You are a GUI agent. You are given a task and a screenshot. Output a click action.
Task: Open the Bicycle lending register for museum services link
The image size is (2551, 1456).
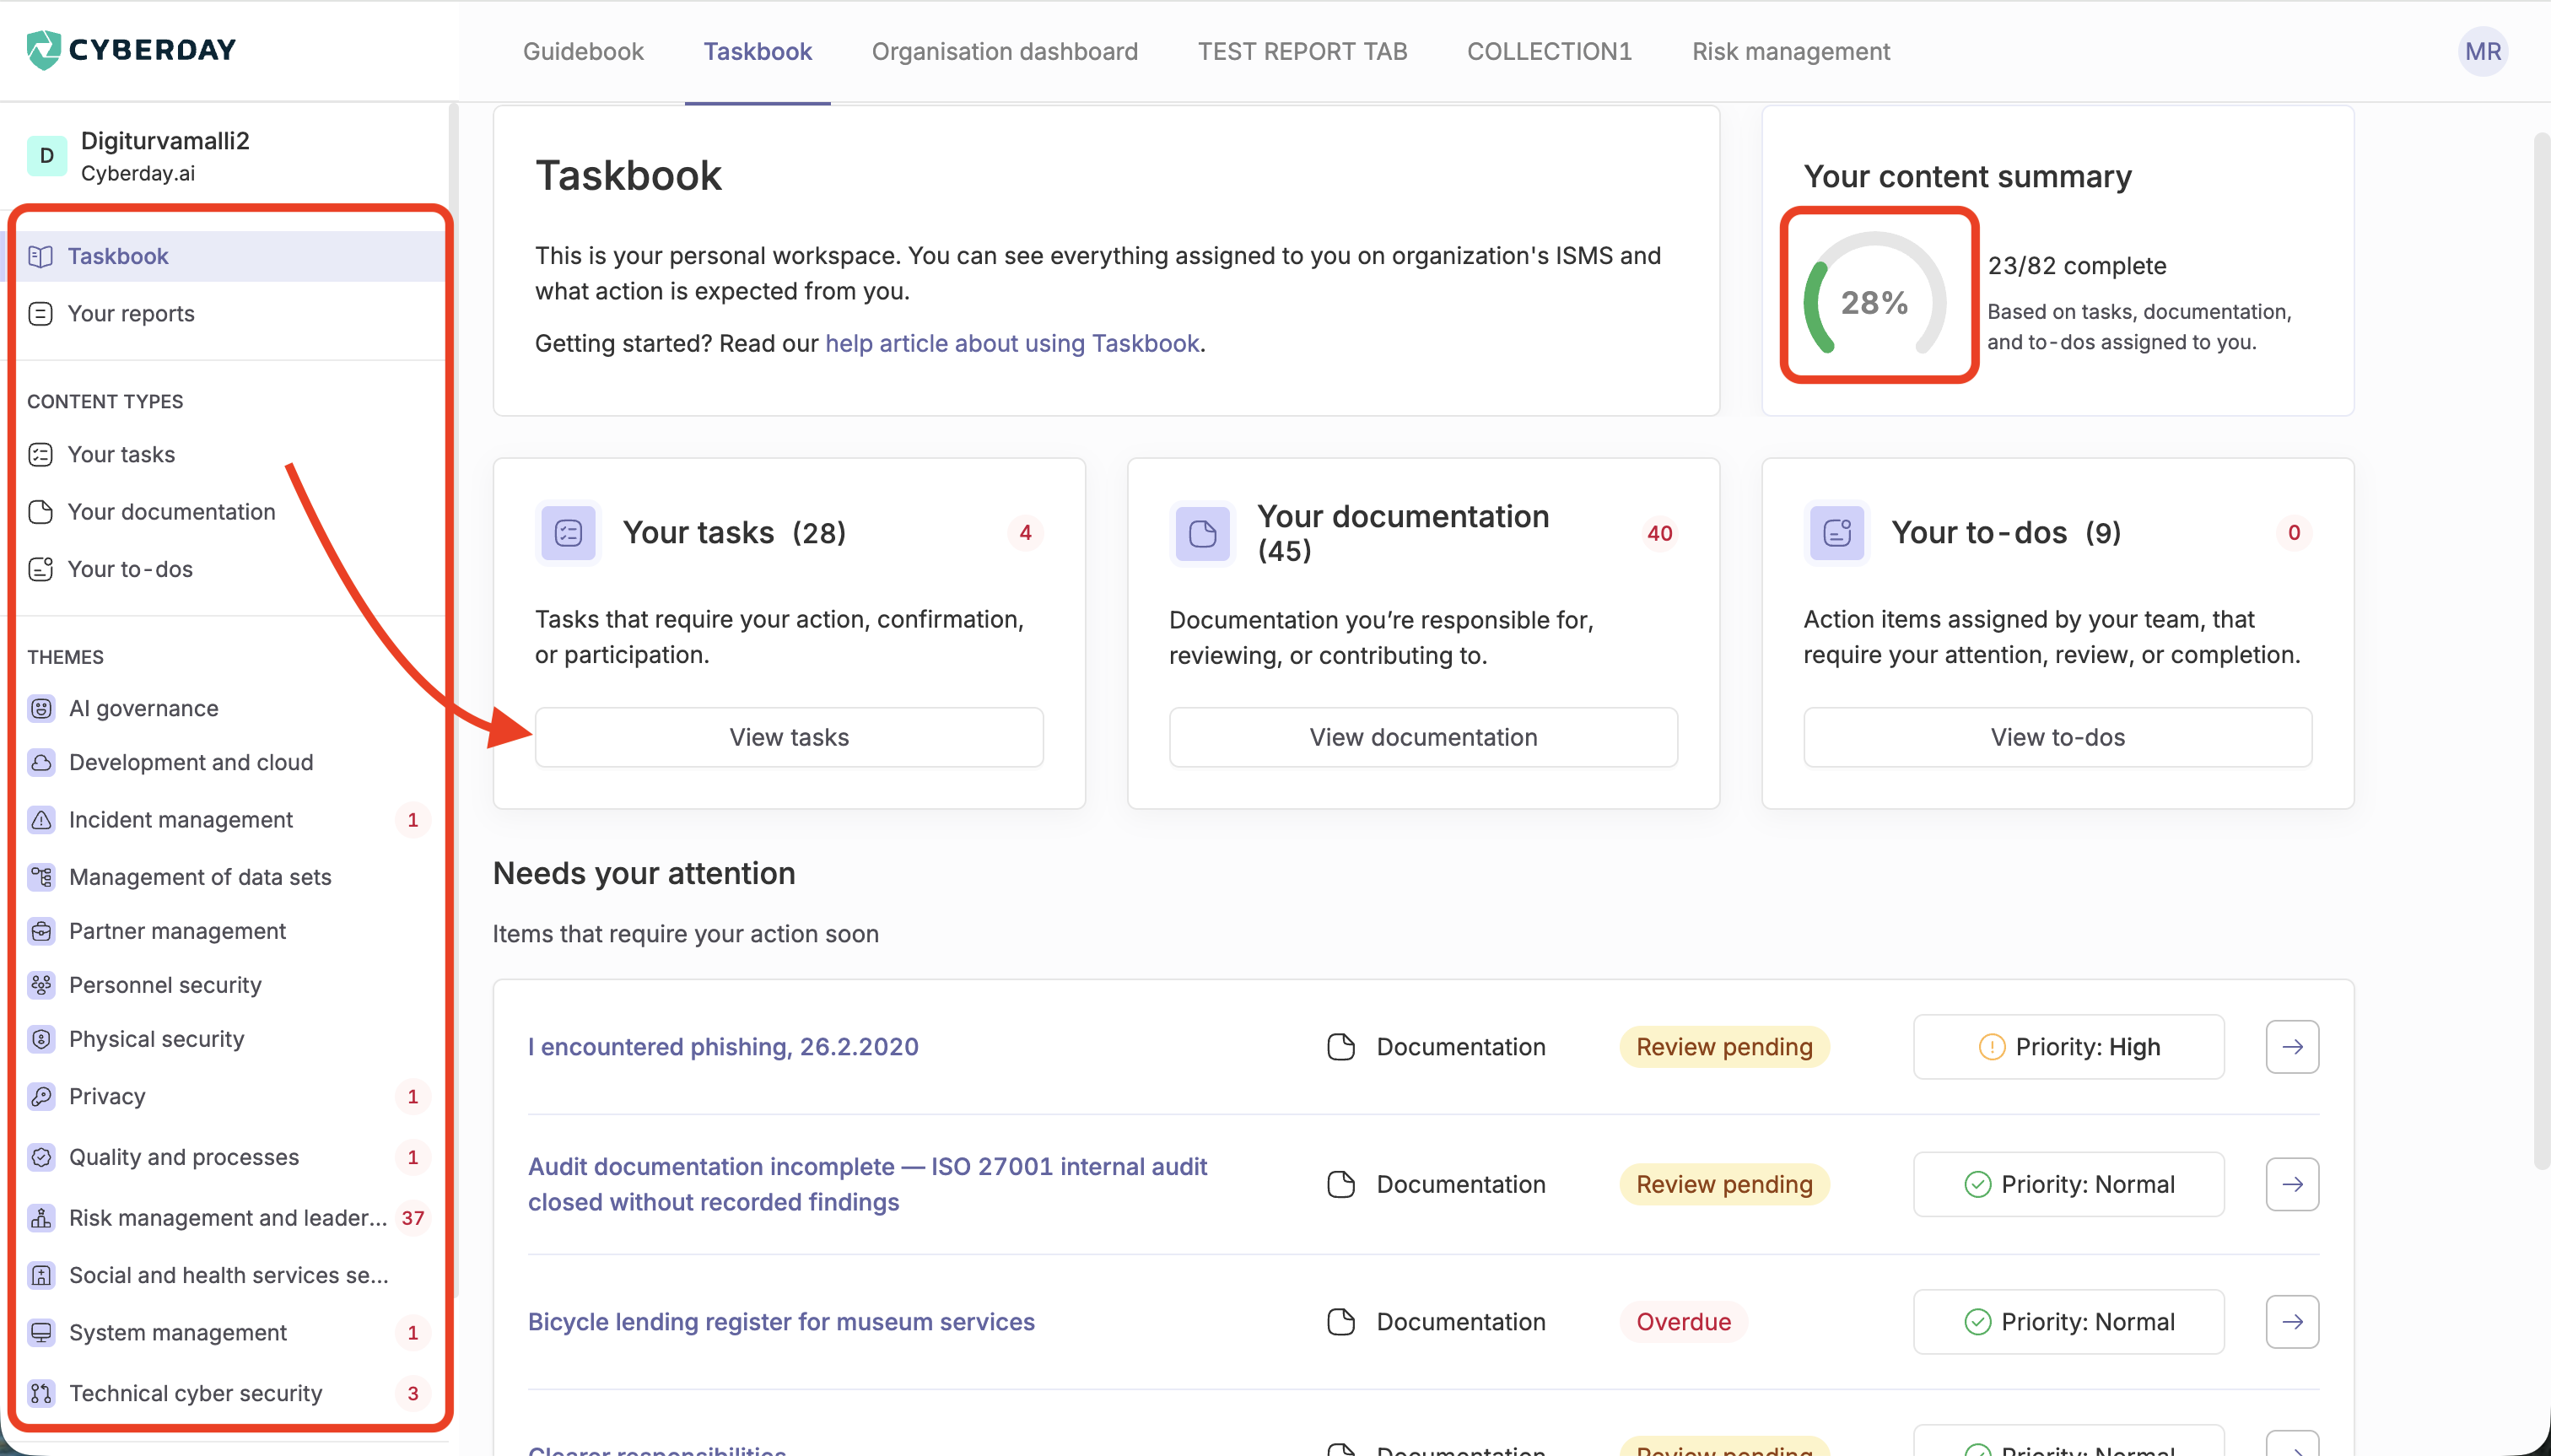click(781, 1321)
